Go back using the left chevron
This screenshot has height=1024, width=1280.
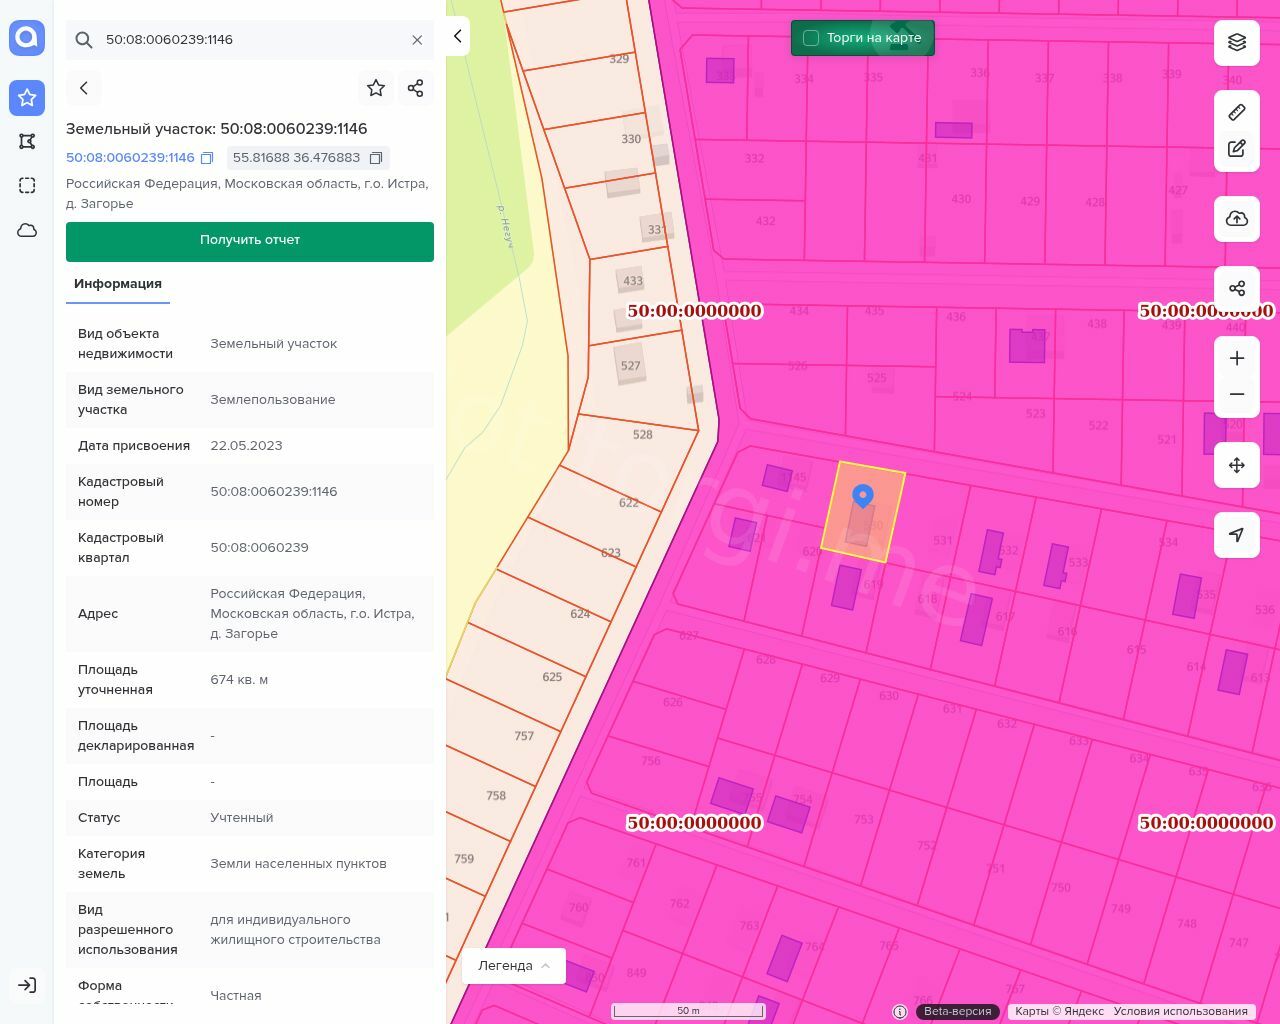(84, 88)
